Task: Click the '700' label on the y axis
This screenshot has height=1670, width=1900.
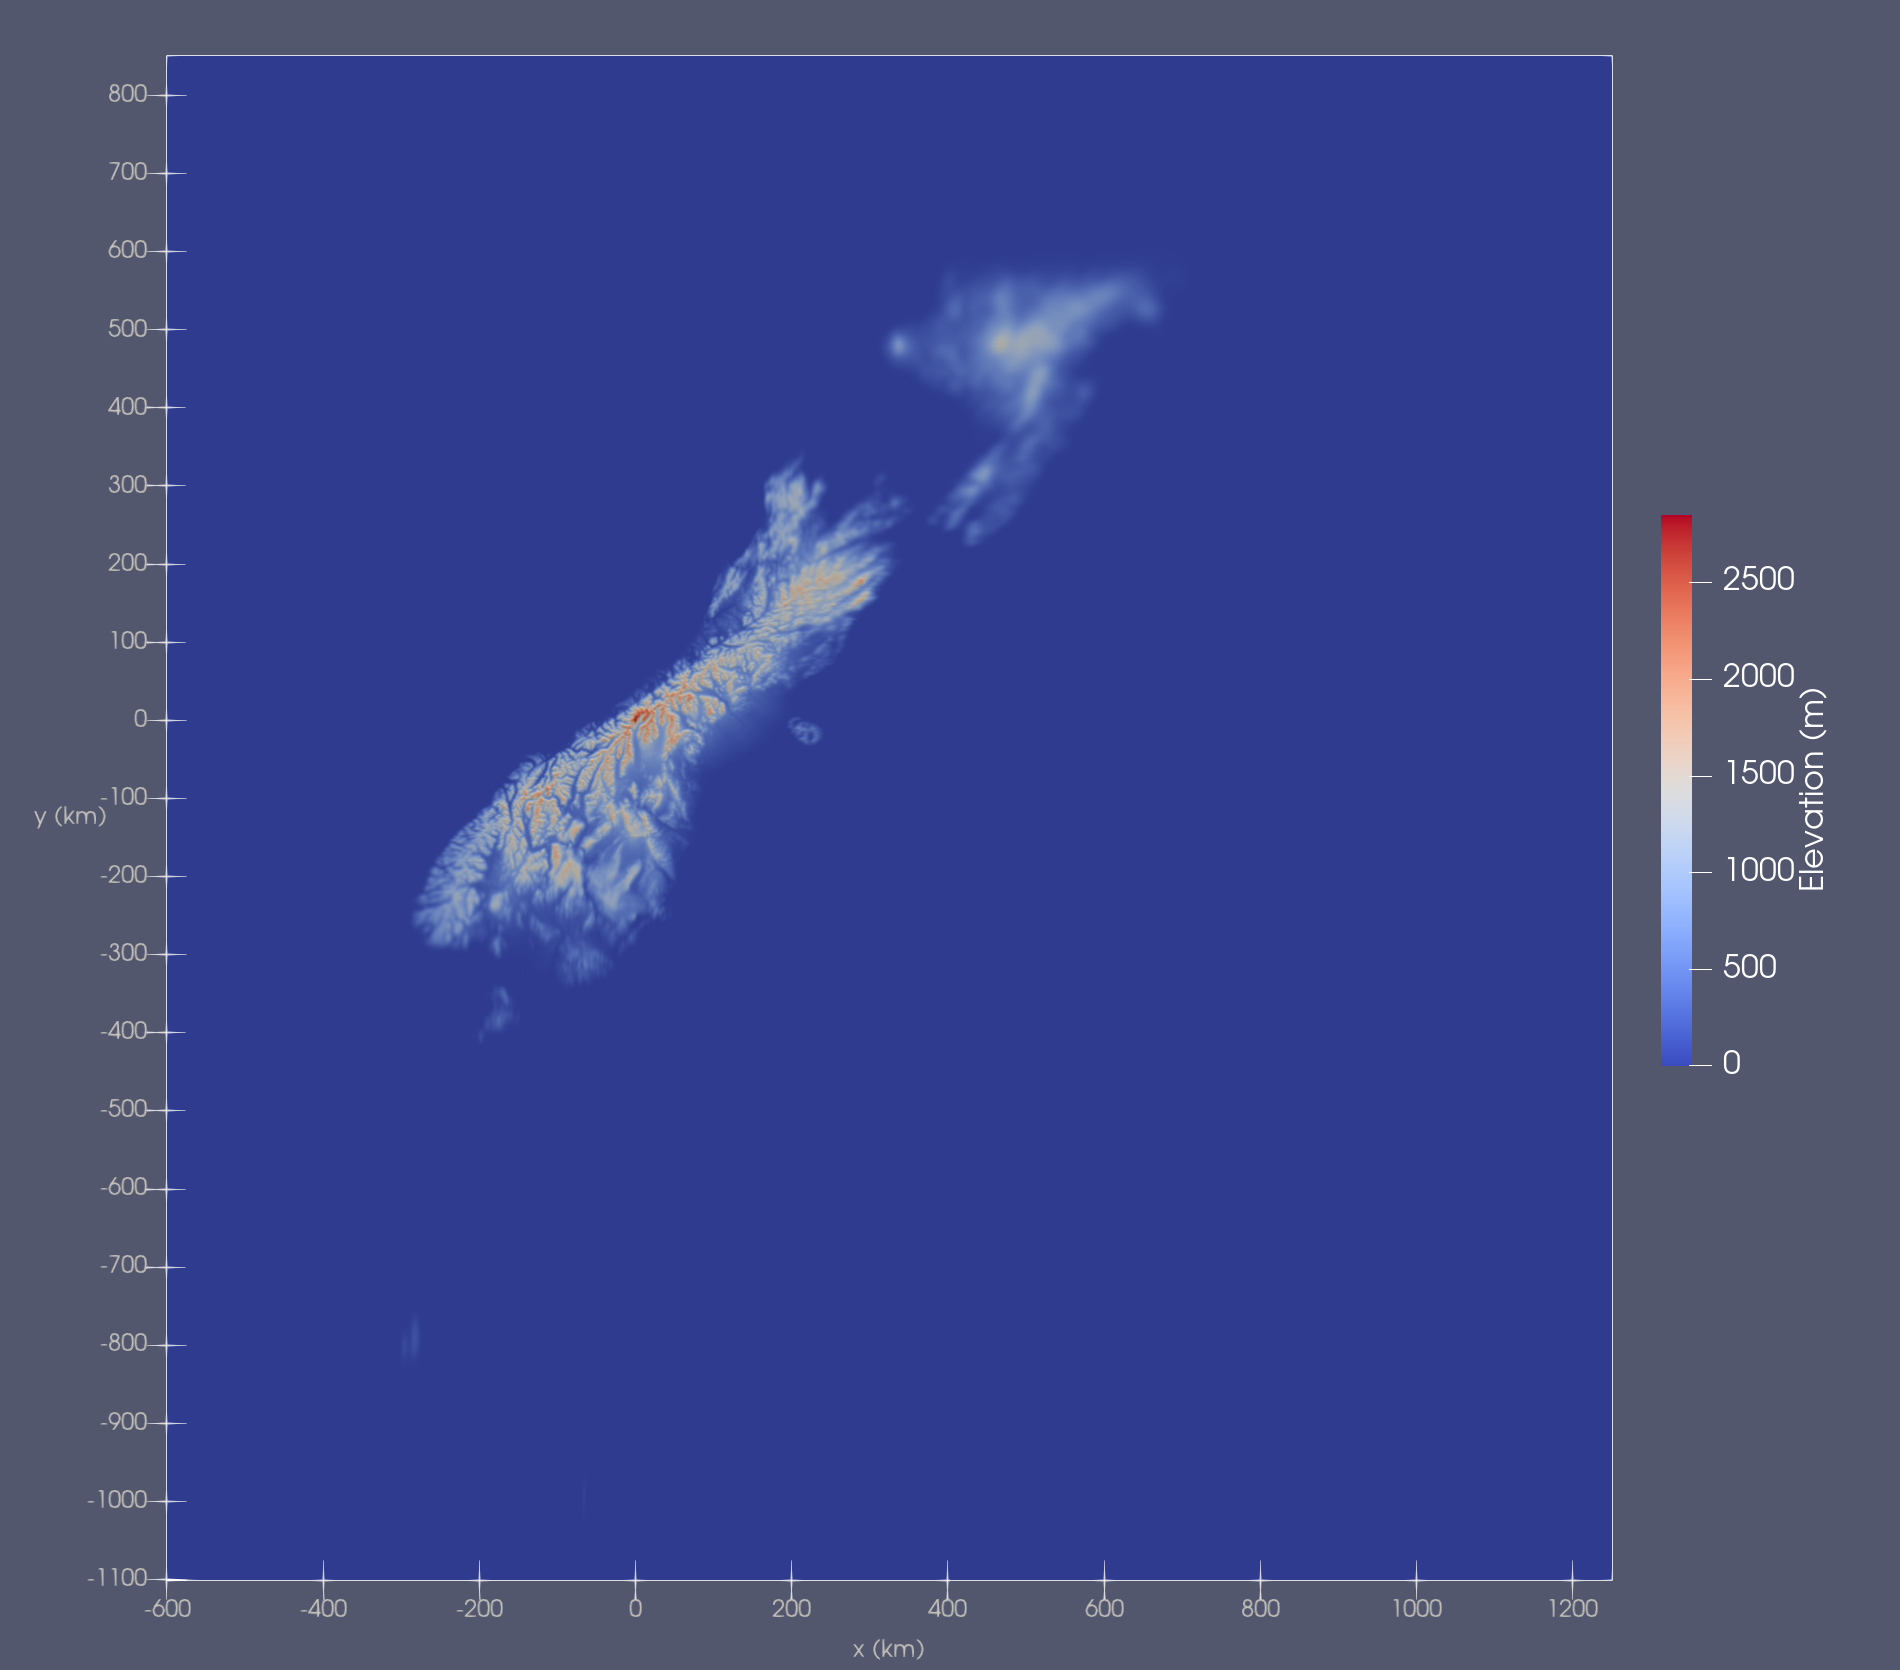Action: point(127,172)
